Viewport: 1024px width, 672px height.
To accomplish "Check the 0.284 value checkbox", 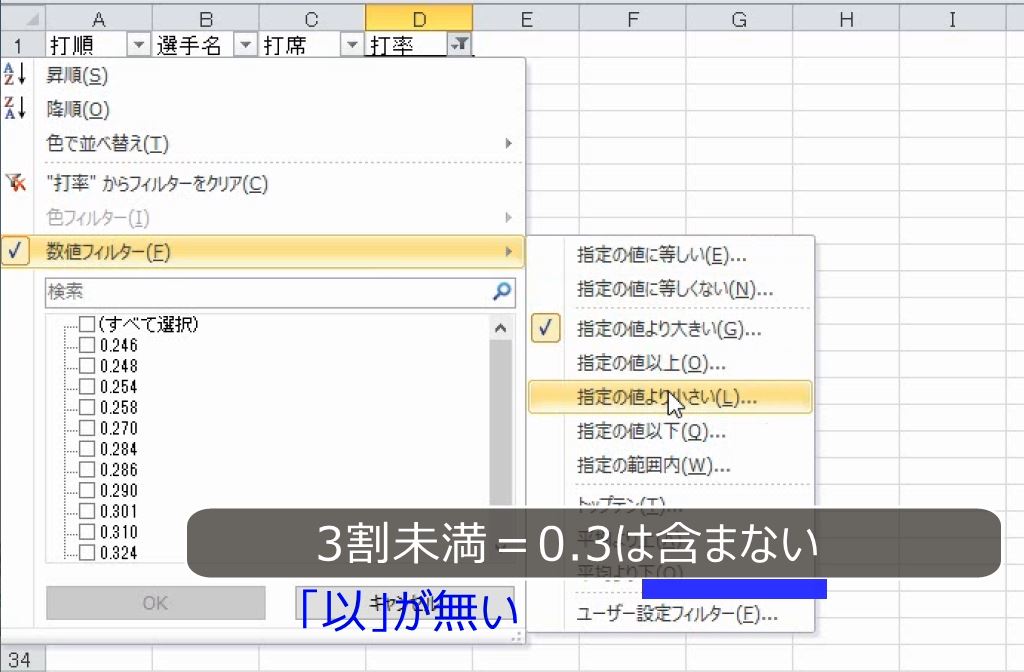I will coord(86,449).
